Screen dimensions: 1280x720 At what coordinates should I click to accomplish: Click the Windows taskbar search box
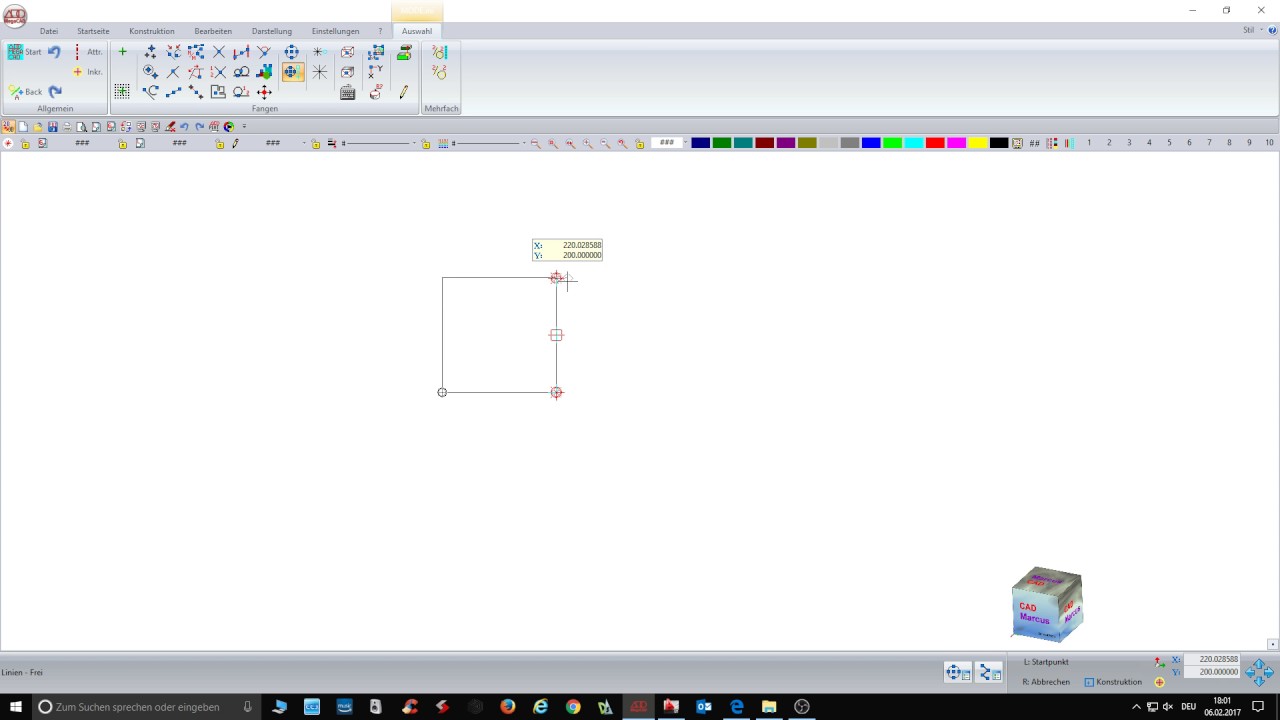point(148,707)
